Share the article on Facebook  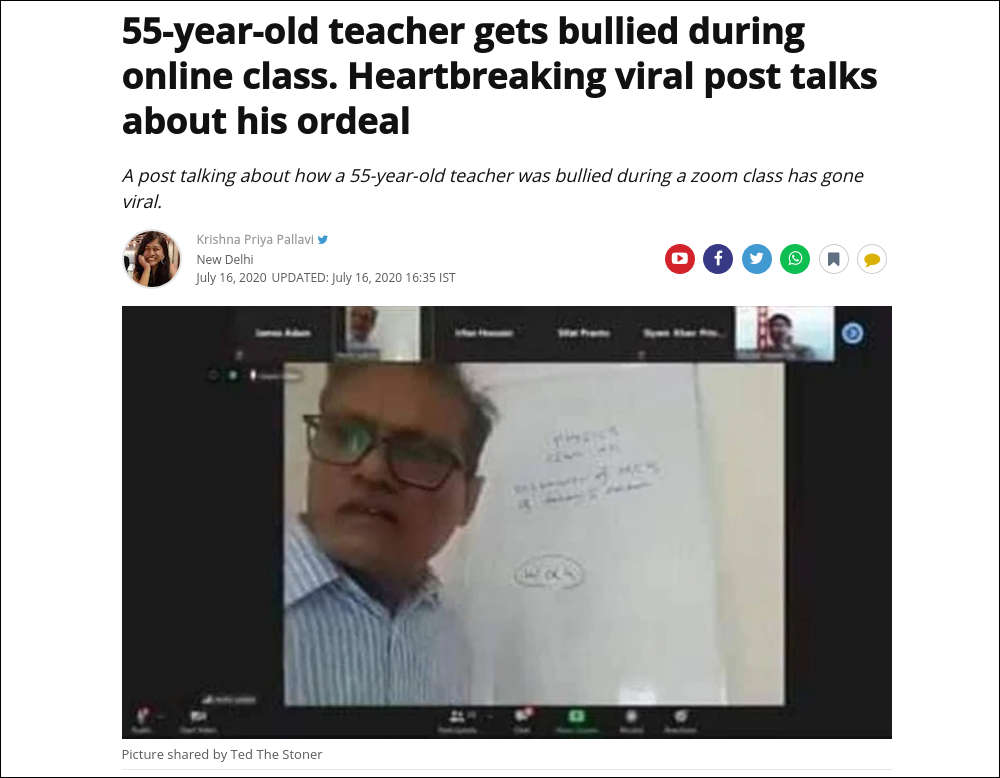coord(718,259)
